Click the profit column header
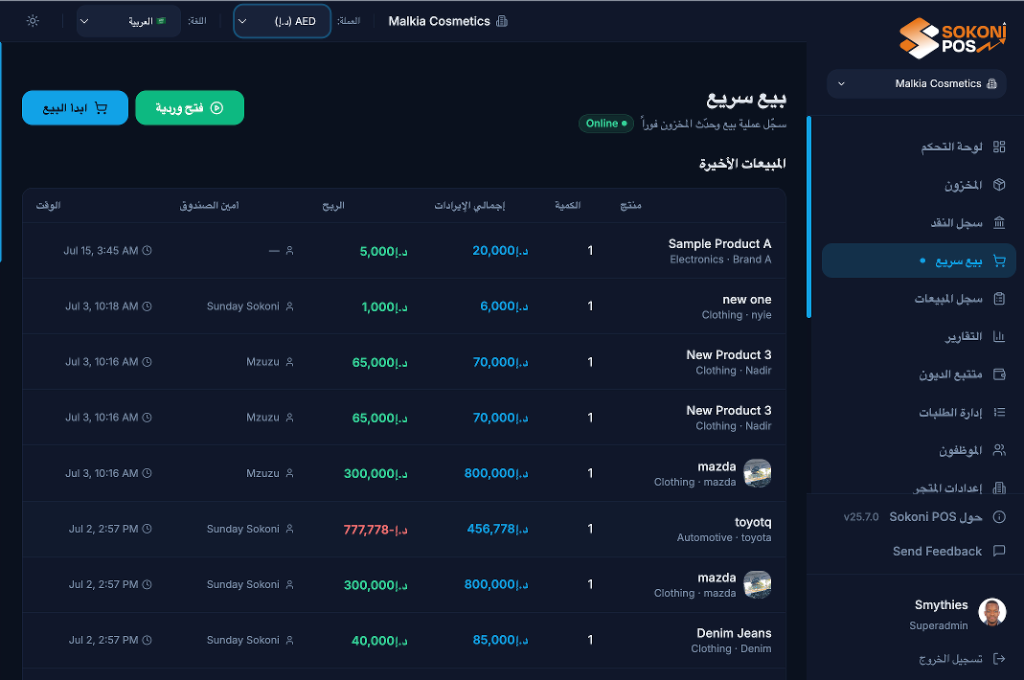The height and width of the screenshot is (680, 1024). 333,205
